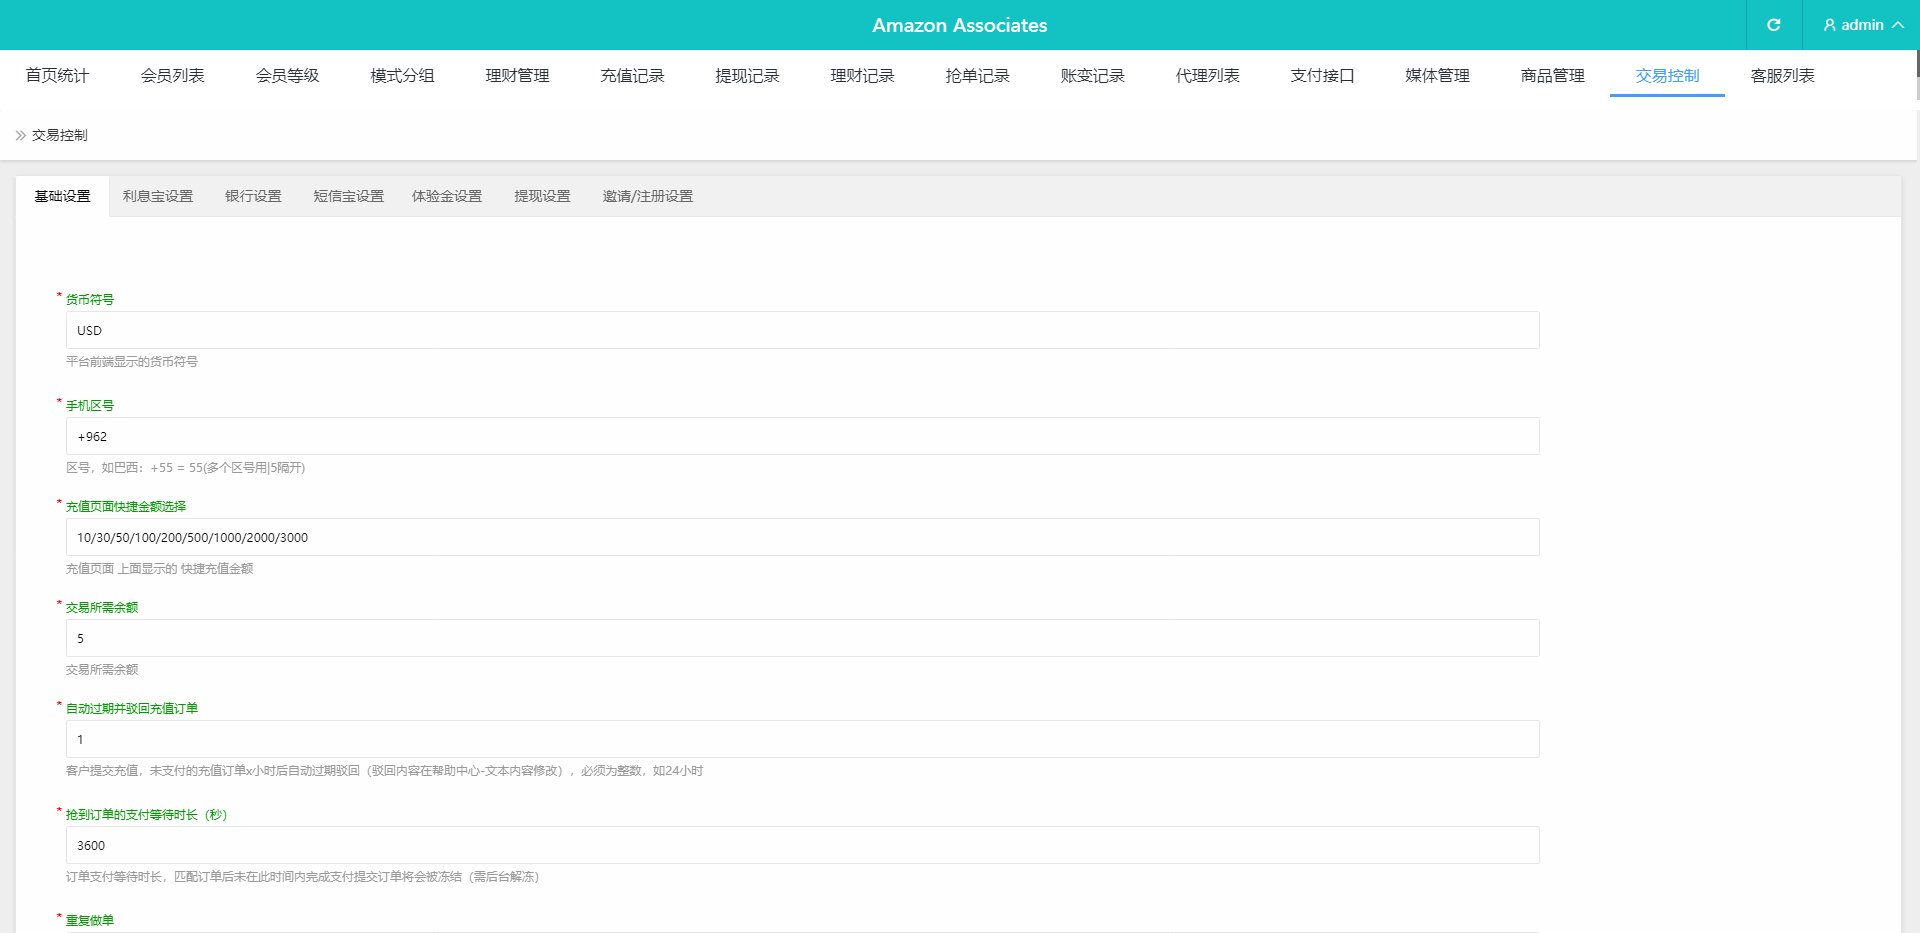Focus the 手机区号 field with +962

pyautogui.click(x=802, y=436)
